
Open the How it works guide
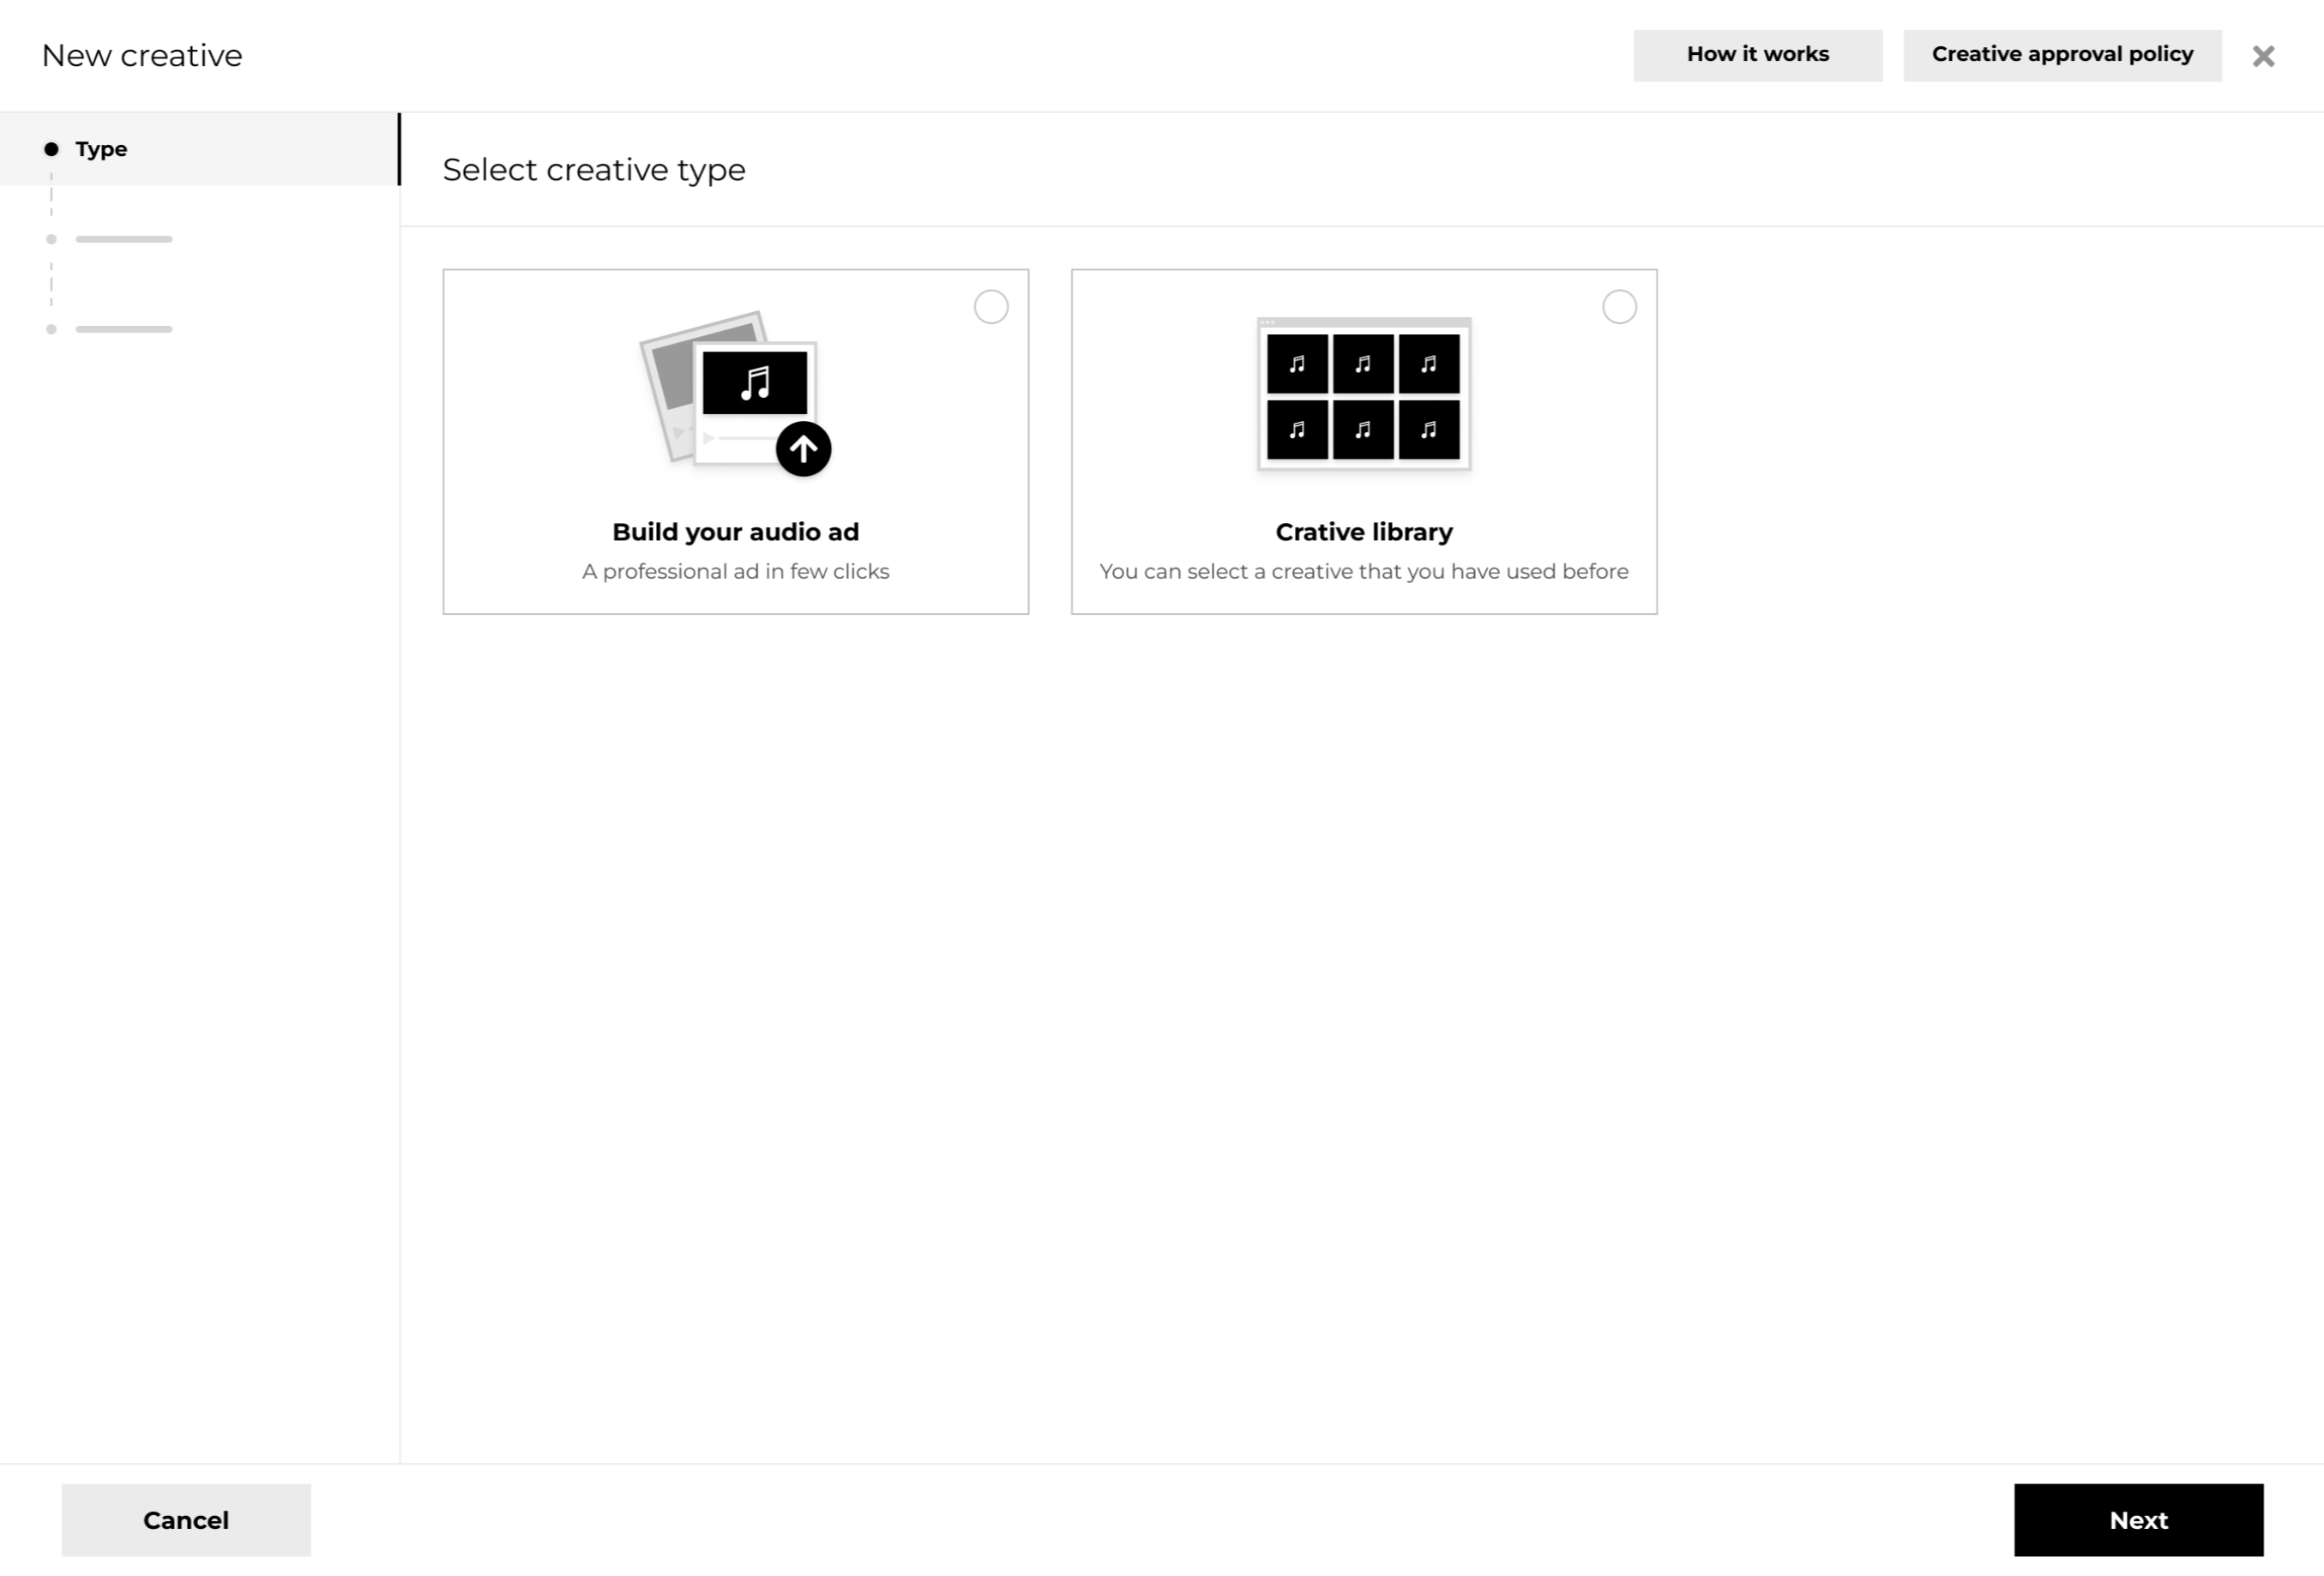pyautogui.click(x=1757, y=55)
